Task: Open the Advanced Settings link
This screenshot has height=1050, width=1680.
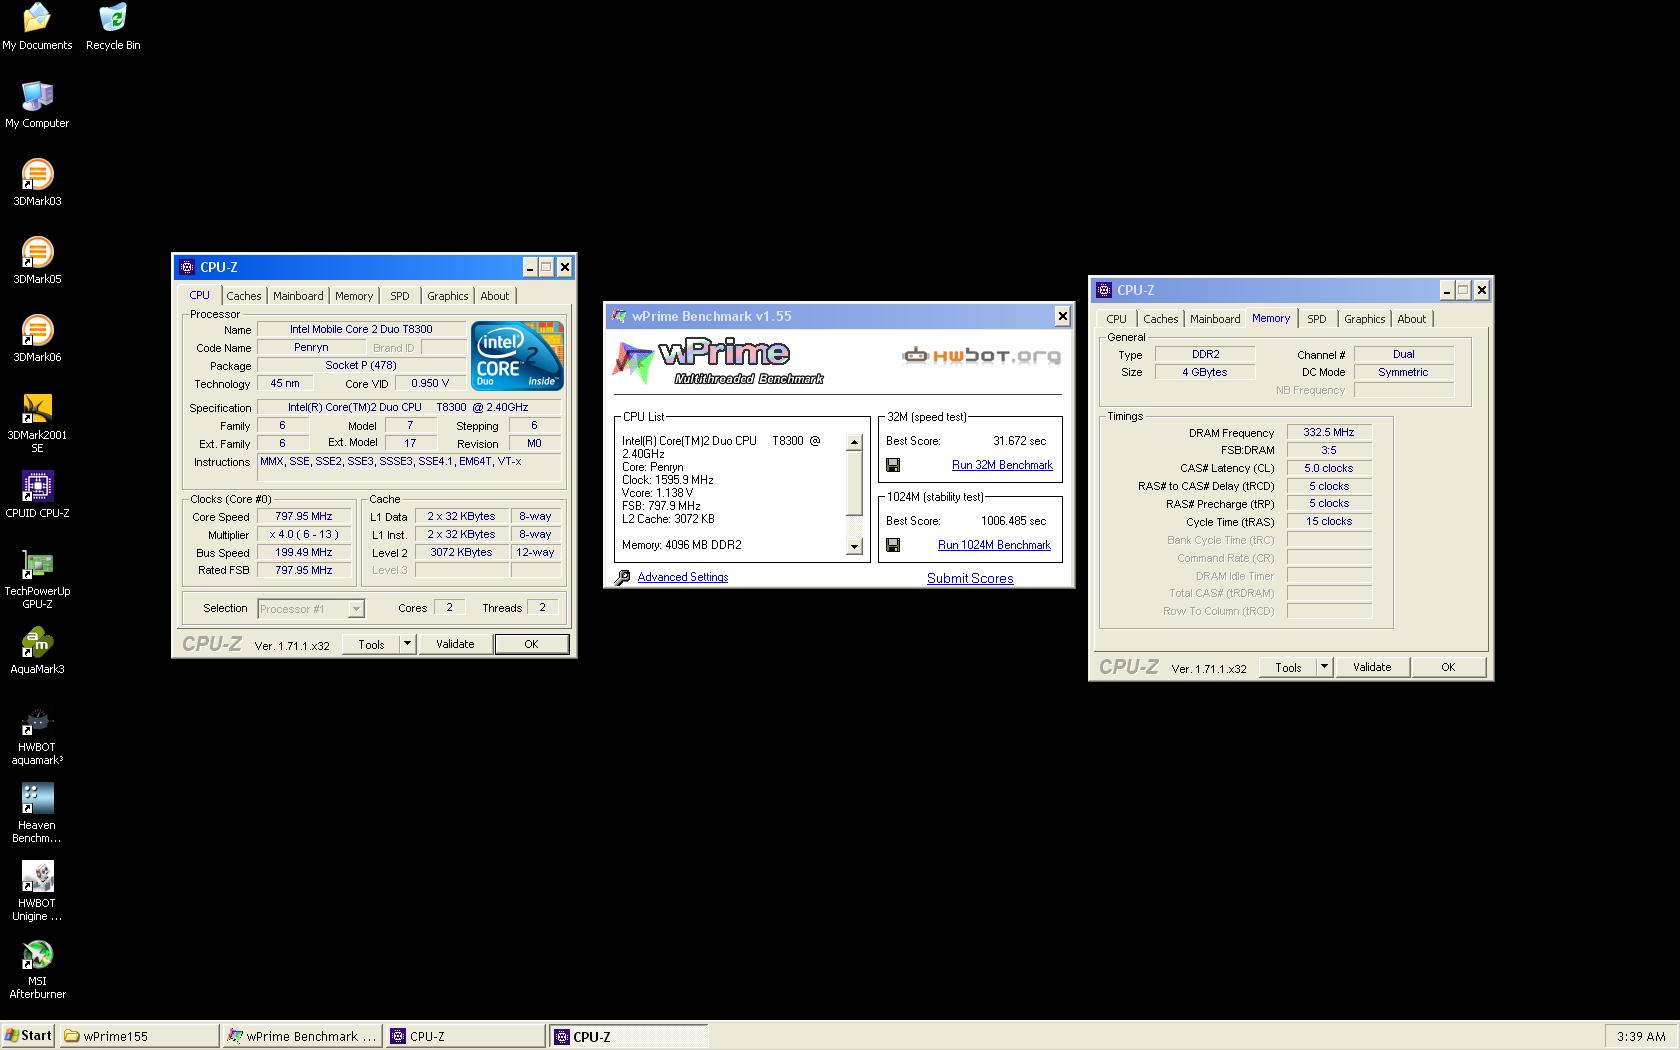Action: tap(683, 577)
